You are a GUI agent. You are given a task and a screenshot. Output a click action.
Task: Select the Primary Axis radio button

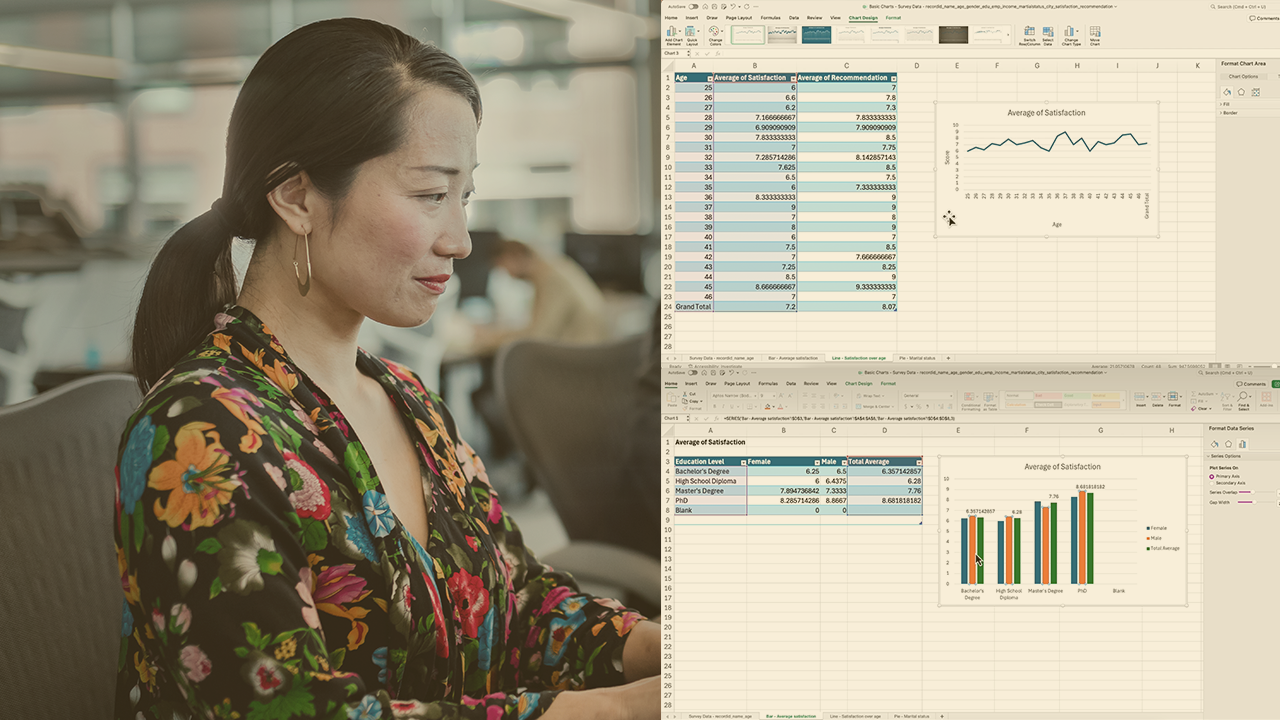[x=1212, y=476]
